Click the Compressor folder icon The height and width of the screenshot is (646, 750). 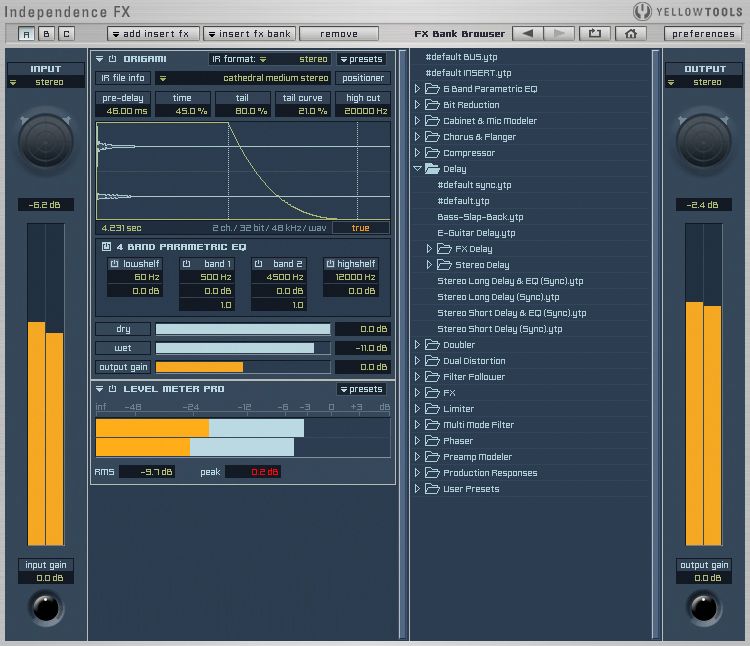[x=432, y=153]
